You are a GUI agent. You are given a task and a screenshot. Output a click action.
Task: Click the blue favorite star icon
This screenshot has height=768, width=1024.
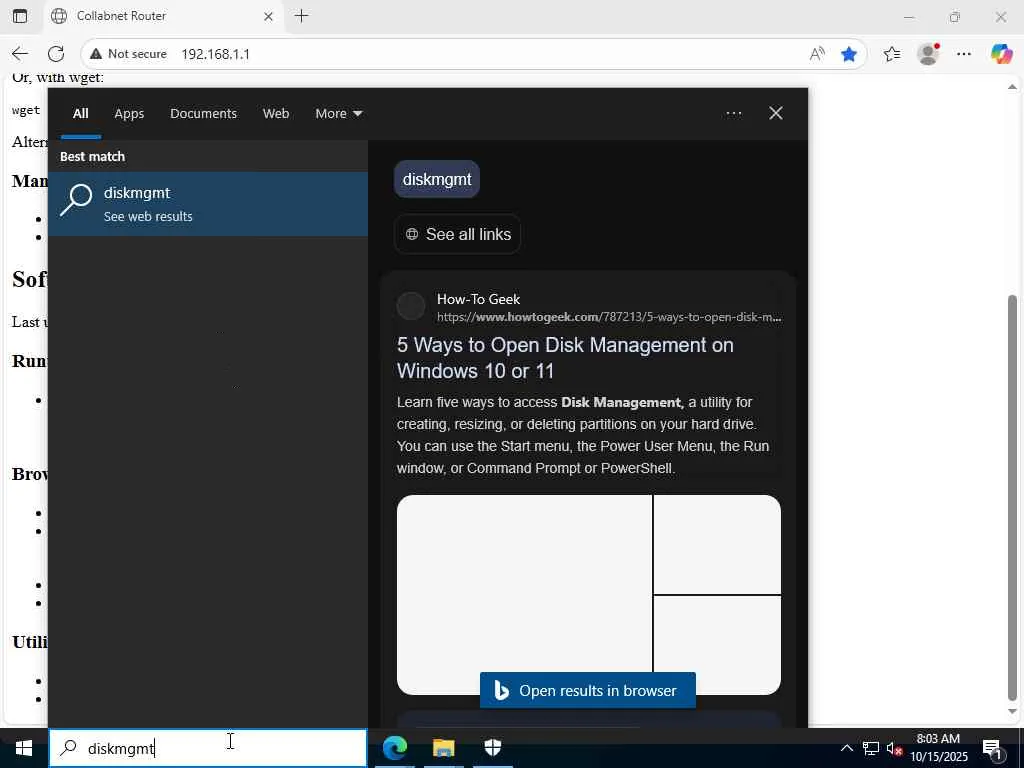pos(849,54)
